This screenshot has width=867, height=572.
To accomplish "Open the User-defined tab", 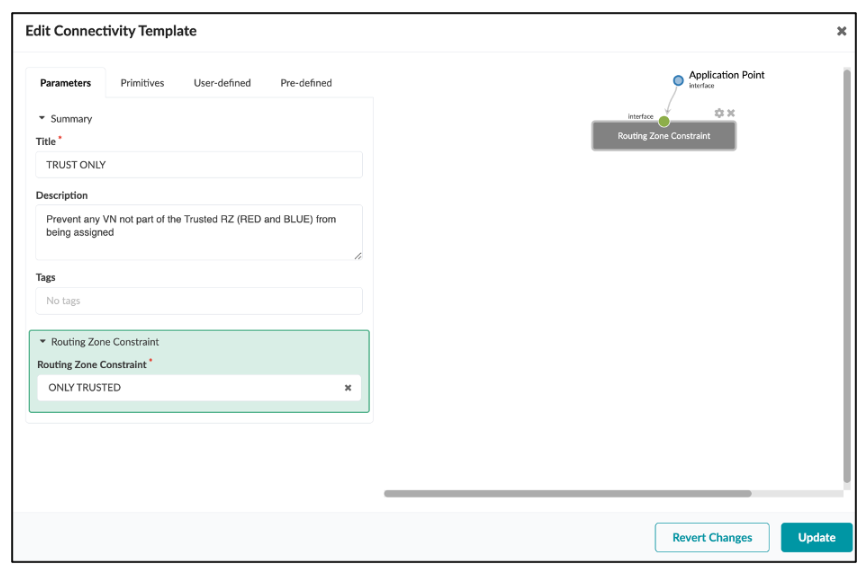I will pyautogui.click(x=222, y=83).
